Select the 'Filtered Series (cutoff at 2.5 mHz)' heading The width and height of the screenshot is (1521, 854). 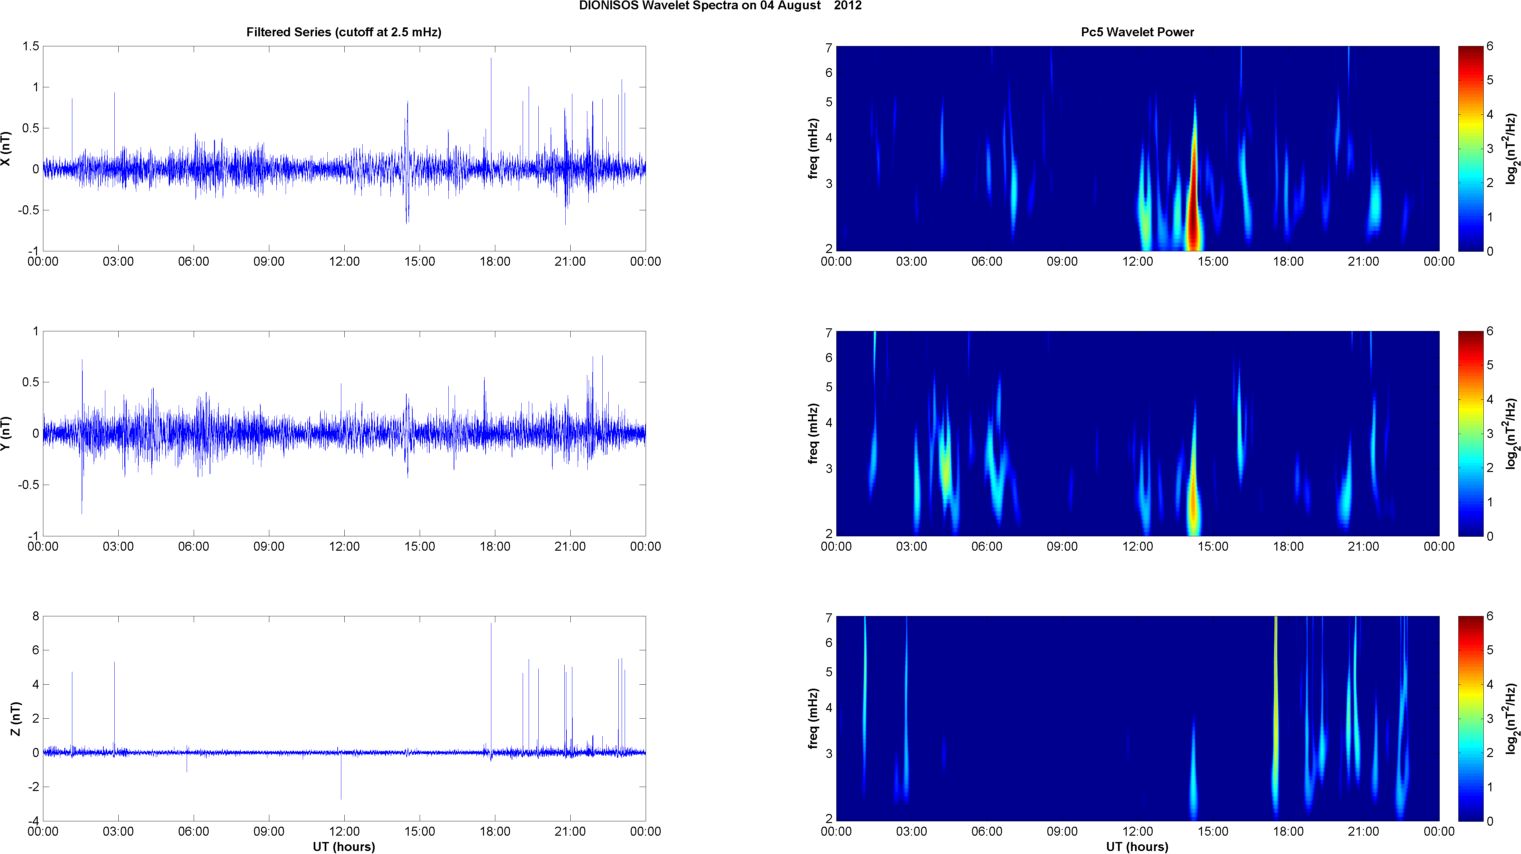(344, 32)
